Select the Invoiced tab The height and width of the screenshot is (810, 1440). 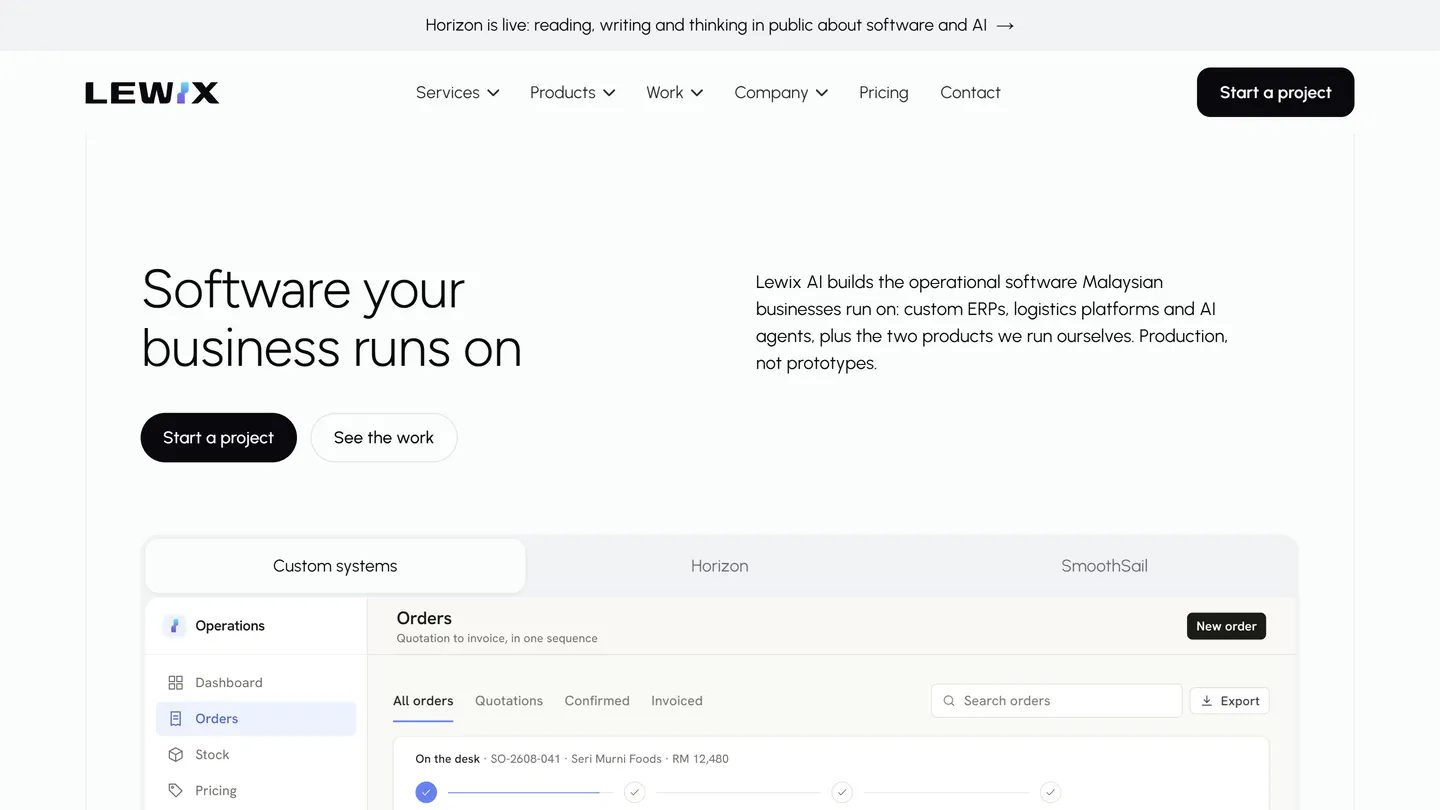click(677, 701)
